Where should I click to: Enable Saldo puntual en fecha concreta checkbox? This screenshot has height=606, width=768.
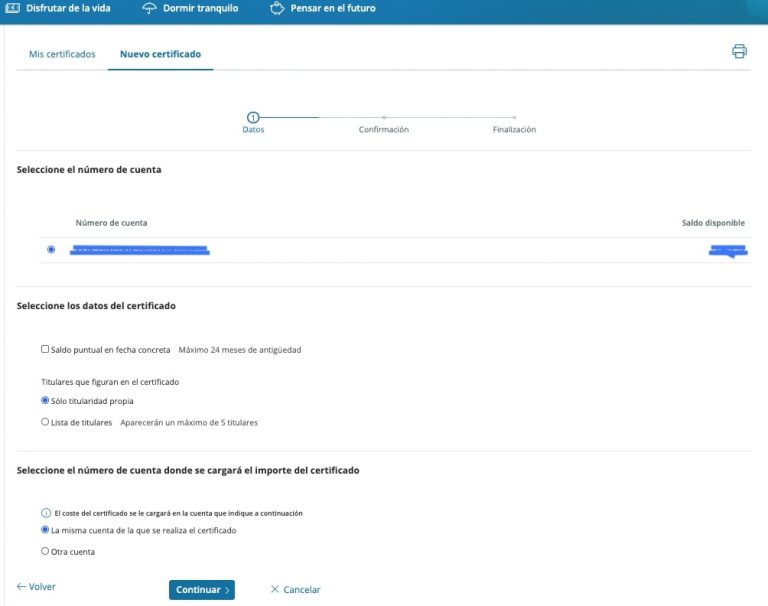(x=45, y=349)
